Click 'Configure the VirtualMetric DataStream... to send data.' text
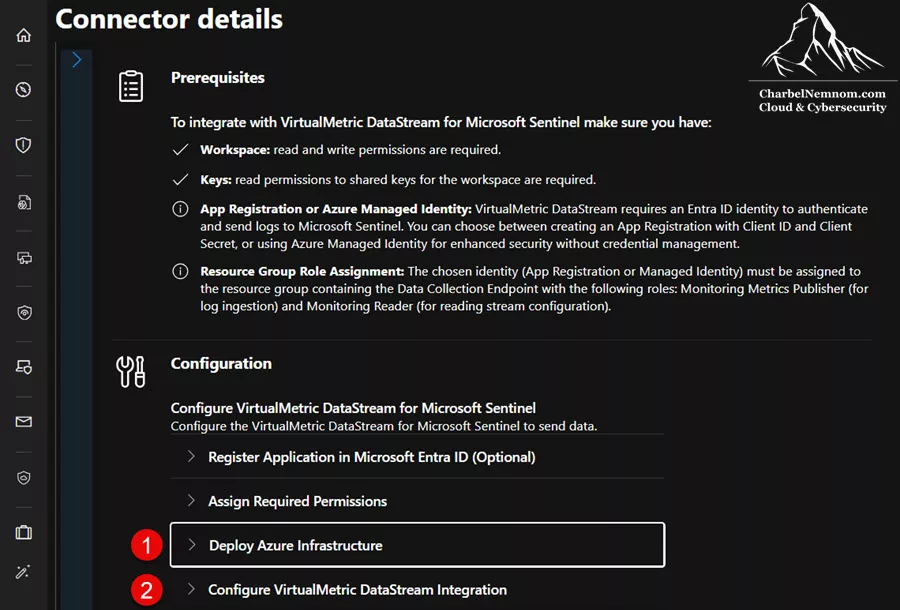The width and height of the screenshot is (900, 610). pyautogui.click(x=384, y=426)
